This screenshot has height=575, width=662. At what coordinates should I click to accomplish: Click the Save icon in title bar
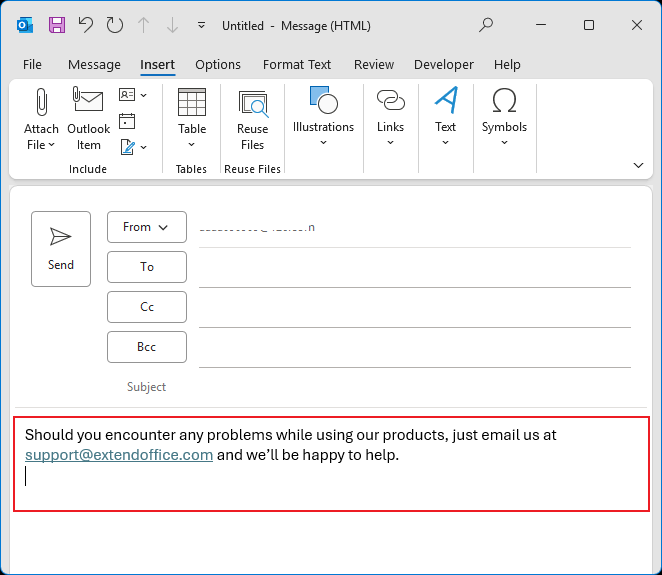(57, 25)
